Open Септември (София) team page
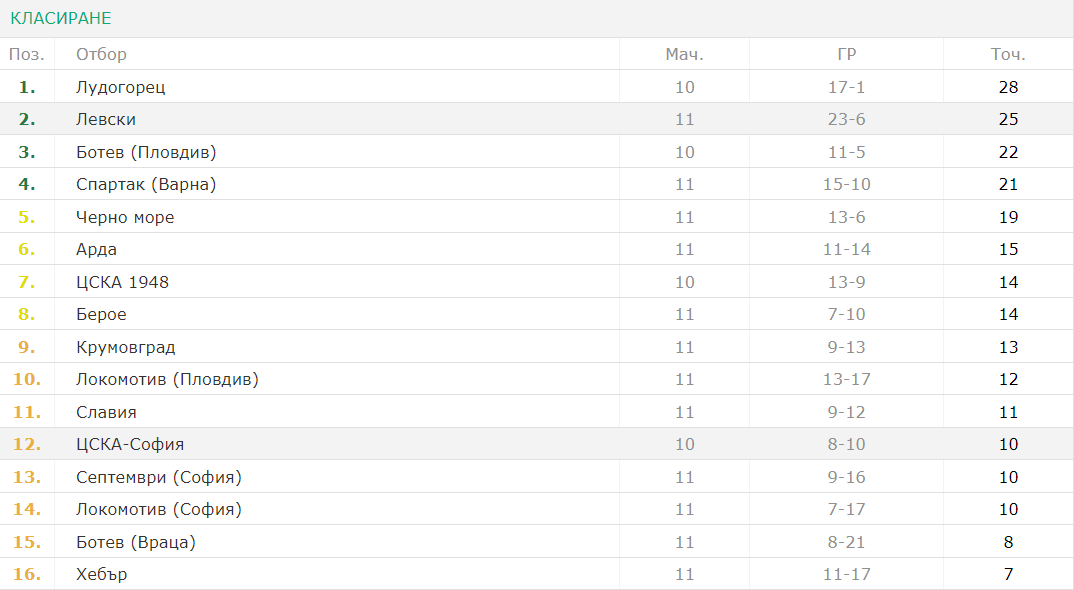Screen dimensions: 1074x590 pos(159,477)
